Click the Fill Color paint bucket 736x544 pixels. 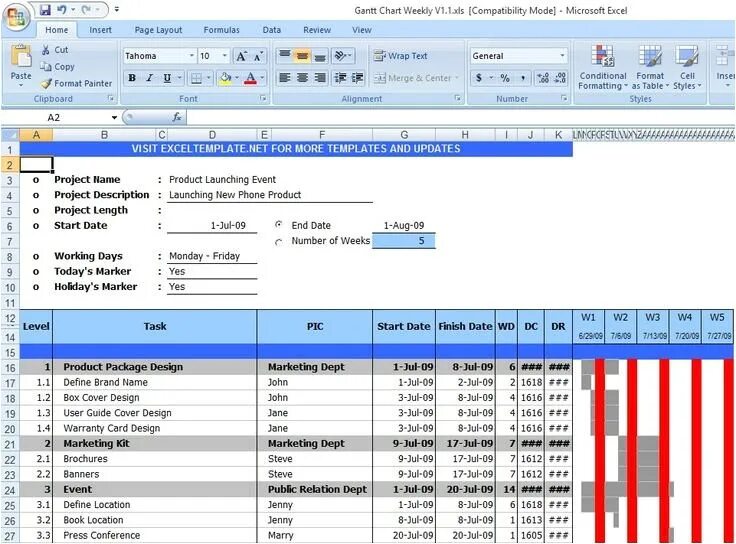pos(225,78)
